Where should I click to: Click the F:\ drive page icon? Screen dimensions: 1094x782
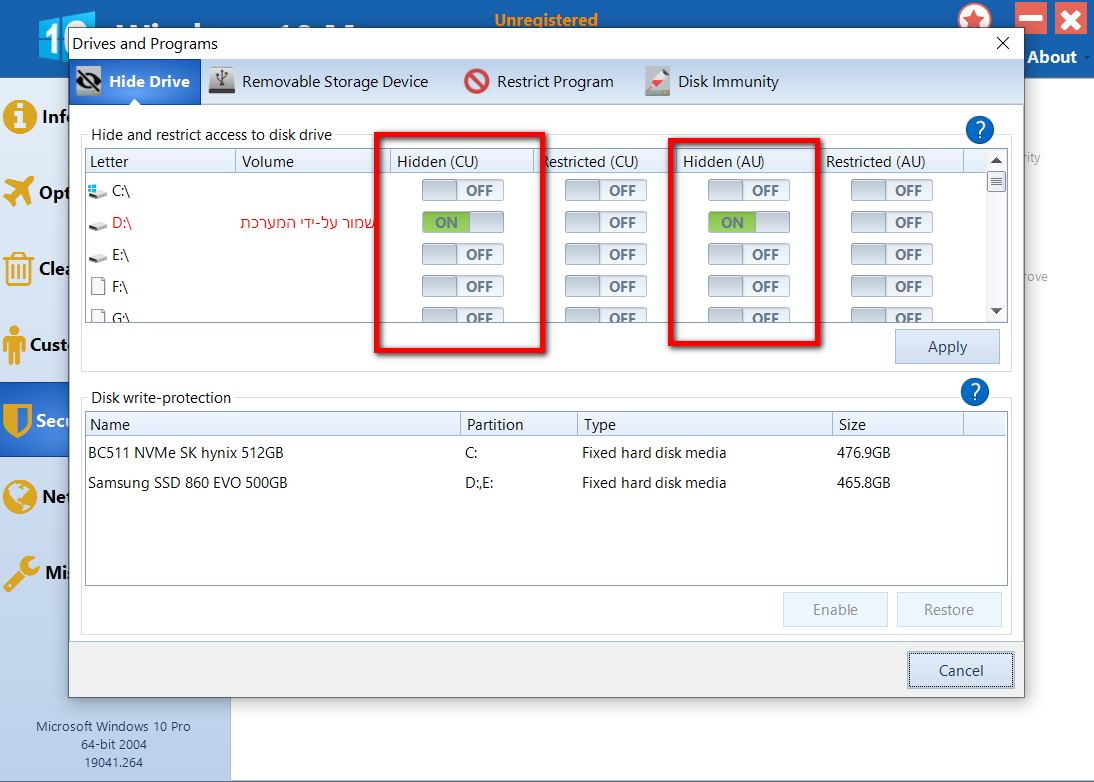coord(98,287)
